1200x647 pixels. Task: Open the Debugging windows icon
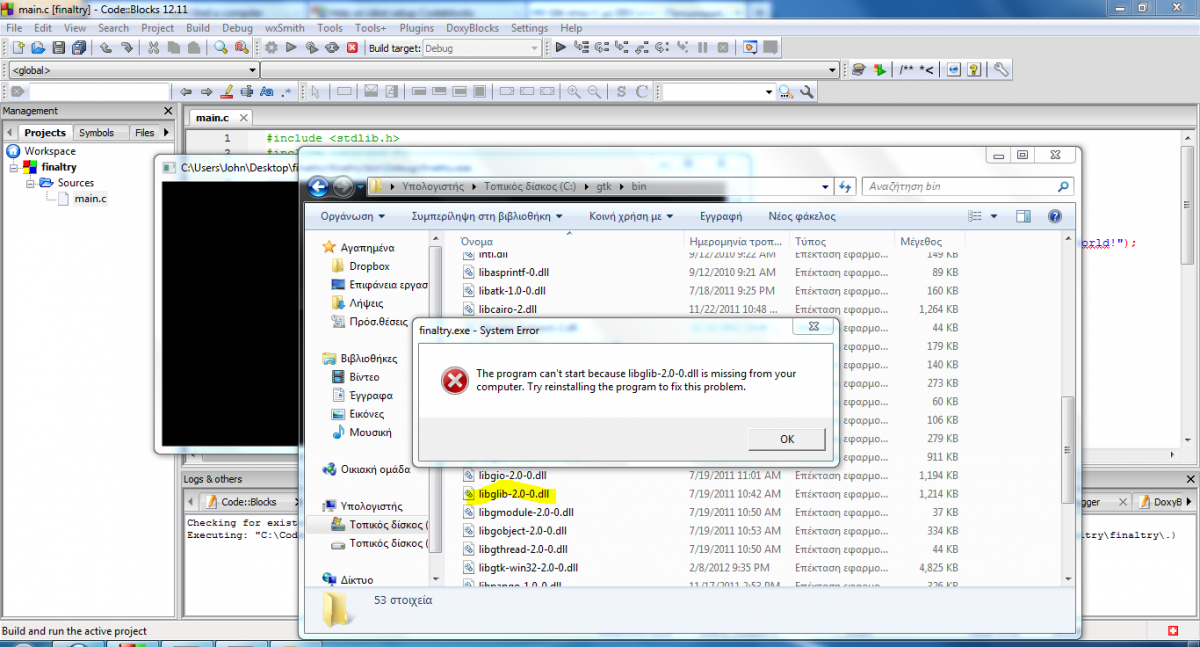(749, 47)
